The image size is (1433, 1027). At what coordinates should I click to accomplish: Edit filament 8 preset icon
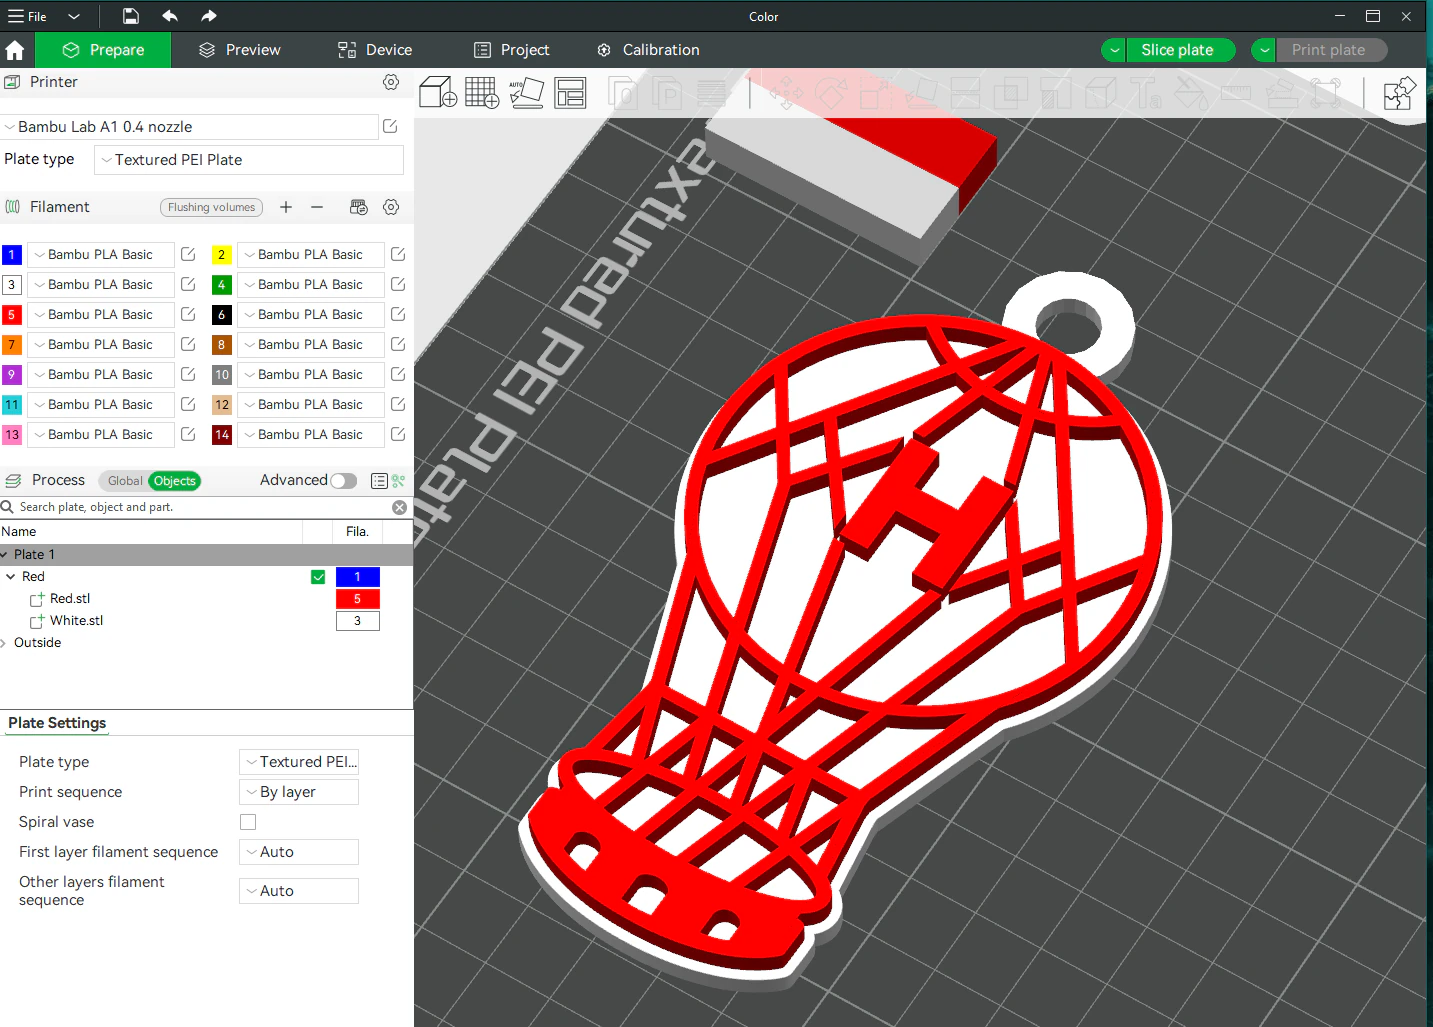[398, 344]
